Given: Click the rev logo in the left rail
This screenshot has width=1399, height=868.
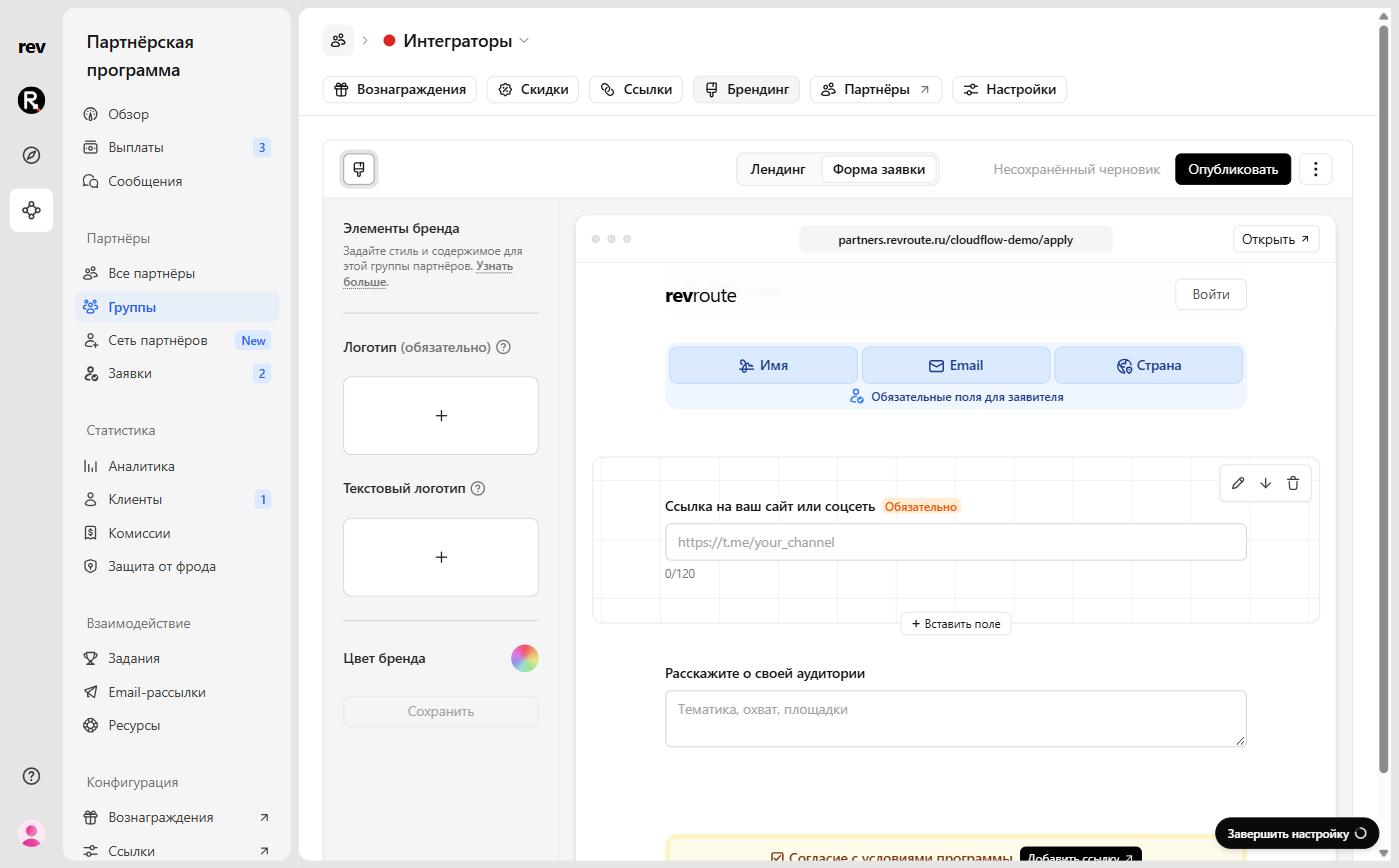Looking at the screenshot, I should coord(31,46).
